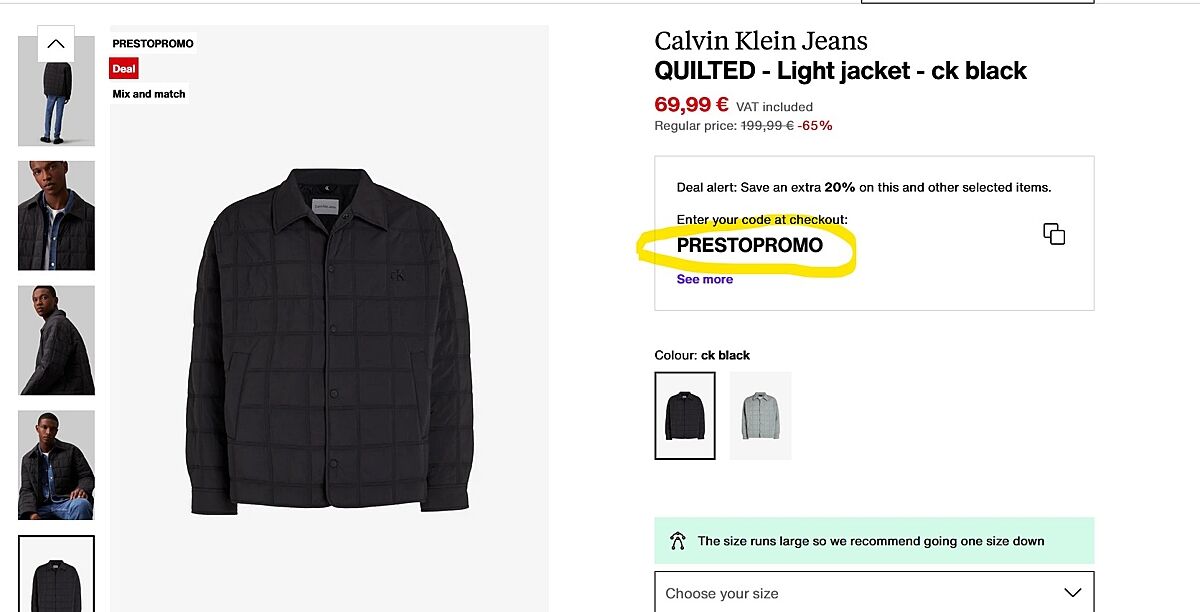Expand See more deal details
Screen dimensions: 1200x612
pos(704,279)
